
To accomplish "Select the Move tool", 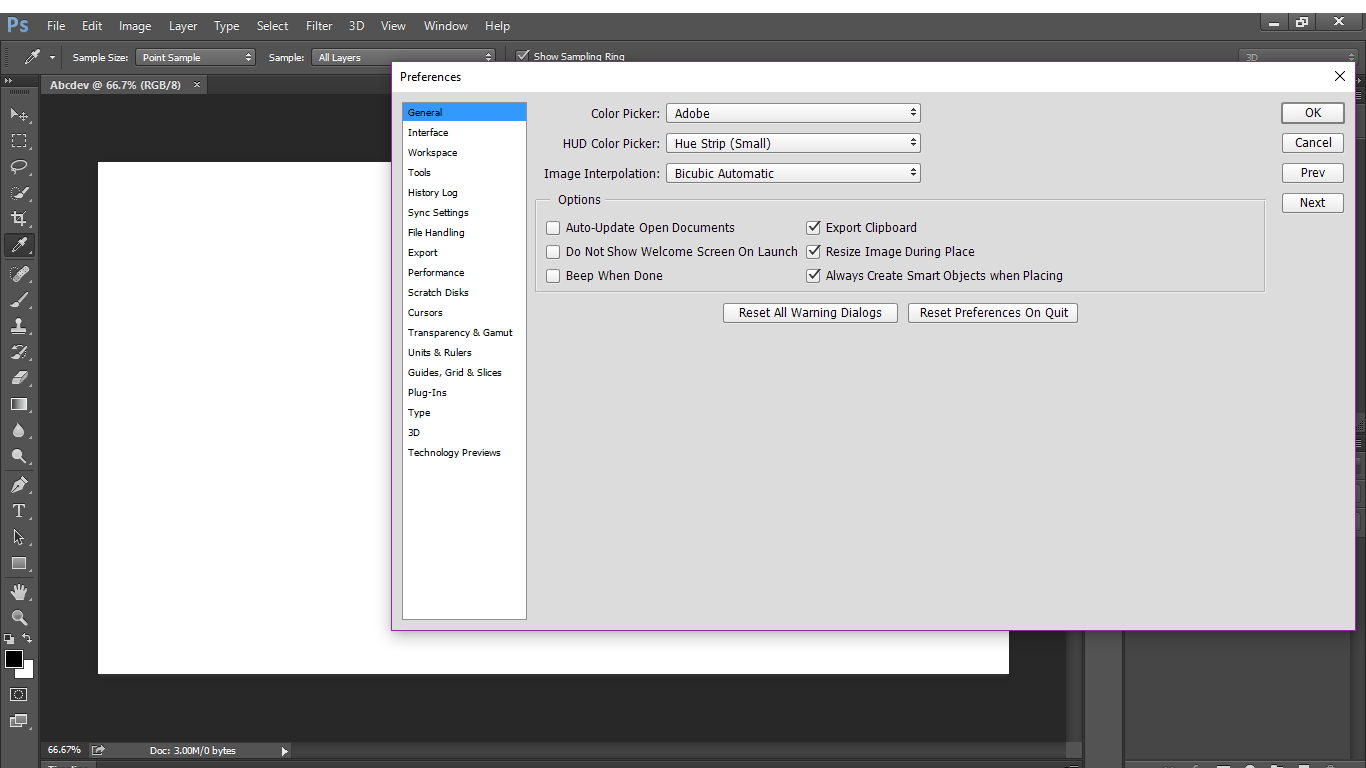I will pos(19,114).
